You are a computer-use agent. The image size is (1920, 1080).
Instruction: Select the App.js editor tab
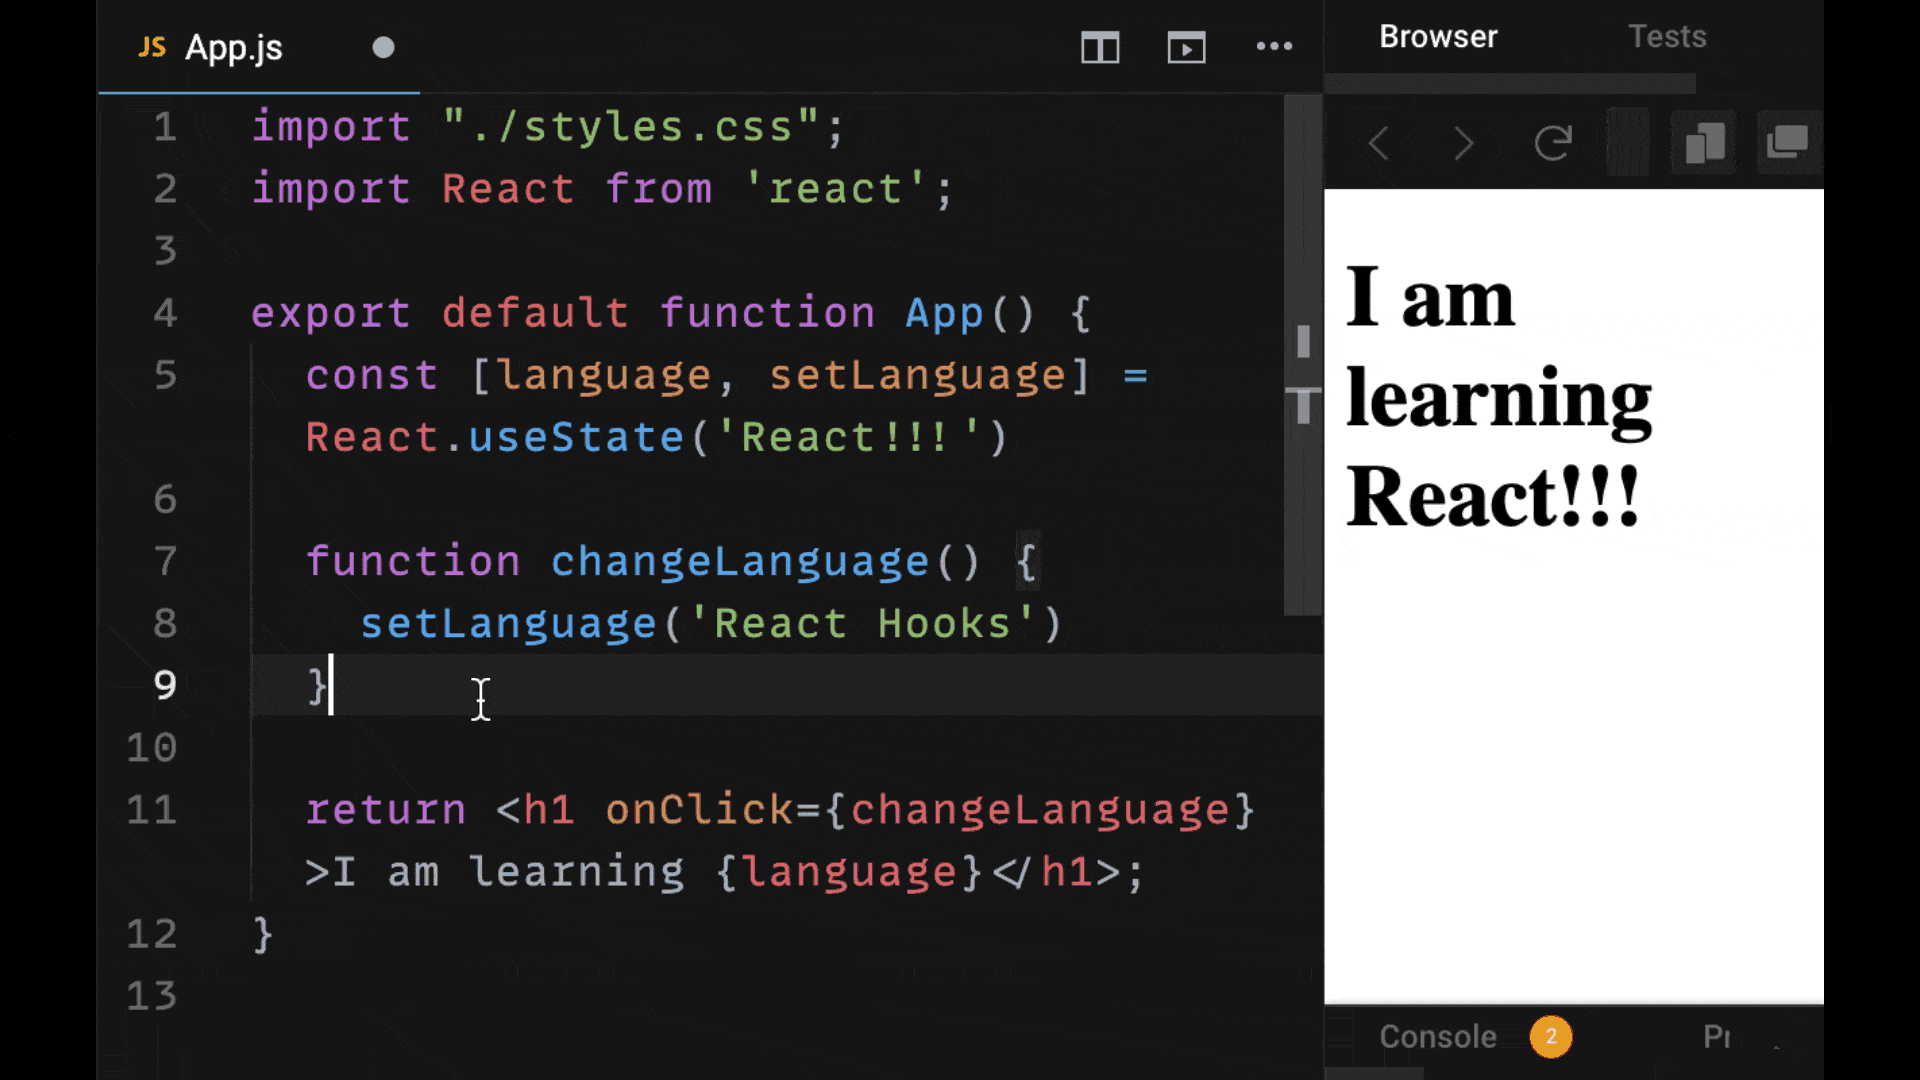point(259,47)
